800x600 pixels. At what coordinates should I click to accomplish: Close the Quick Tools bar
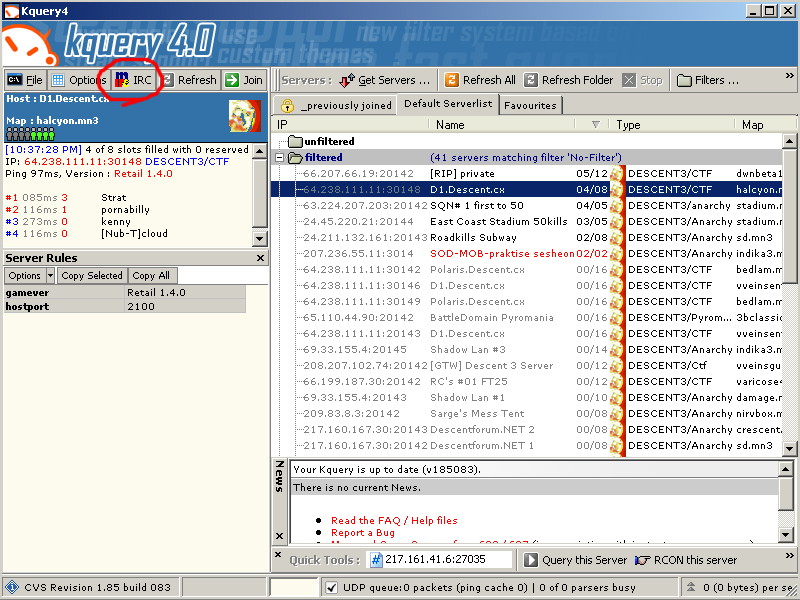pos(278,555)
